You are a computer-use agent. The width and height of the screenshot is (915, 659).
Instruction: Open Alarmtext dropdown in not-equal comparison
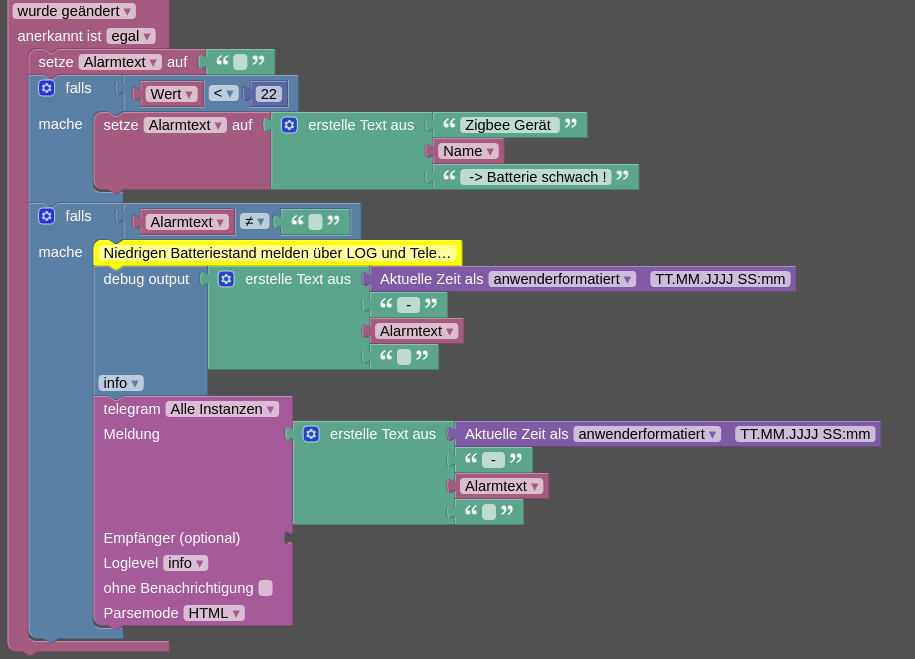[x=187, y=222]
